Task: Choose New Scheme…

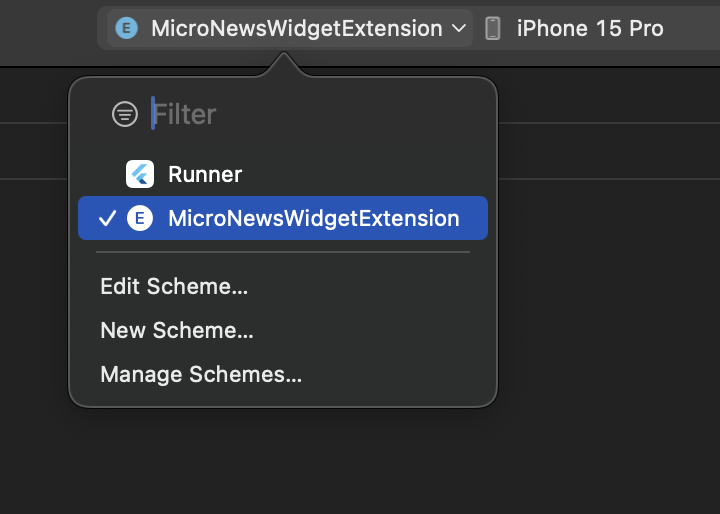Action: point(177,331)
